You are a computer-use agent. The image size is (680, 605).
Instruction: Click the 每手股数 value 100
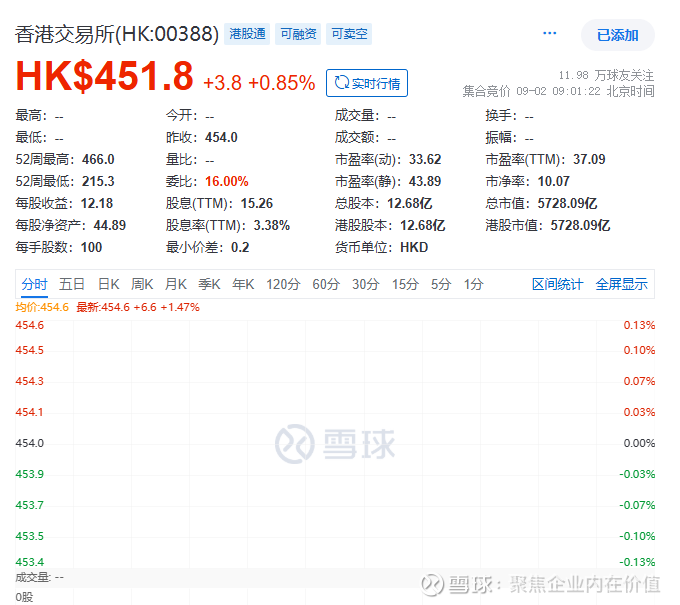point(92,247)
